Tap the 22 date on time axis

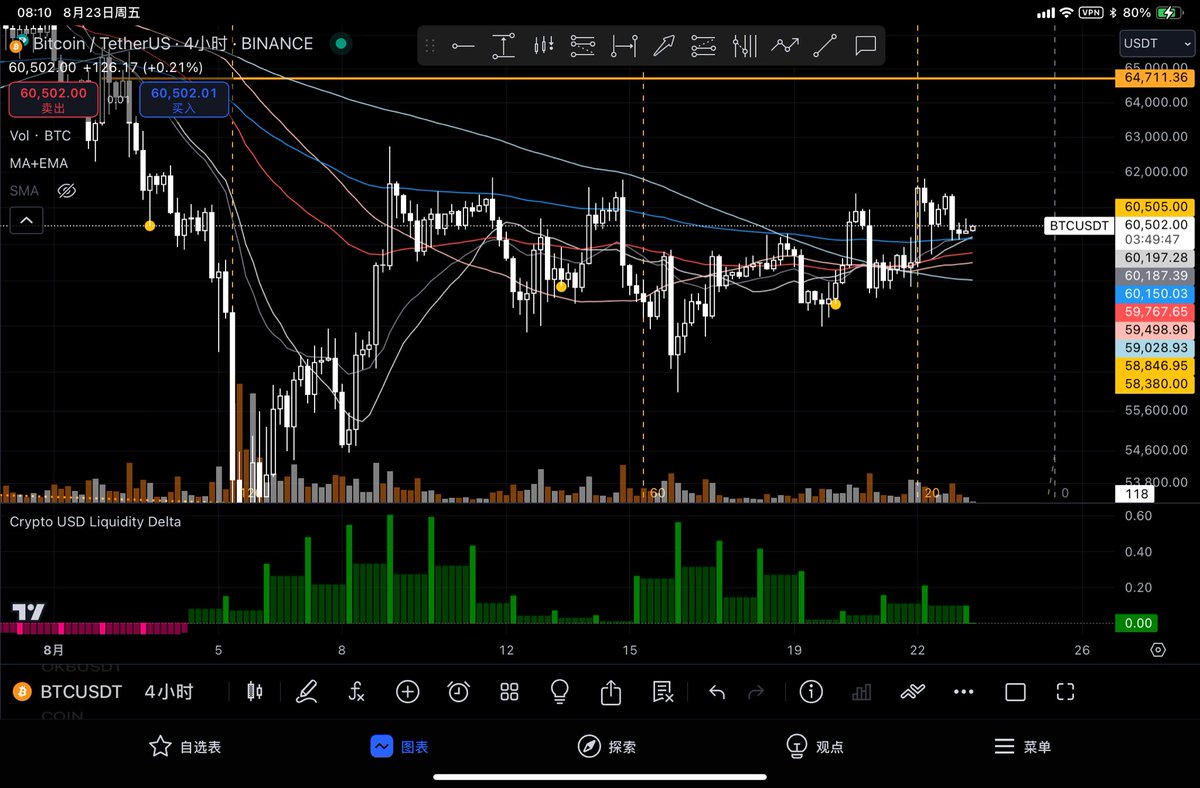click(x=917, y=649)
